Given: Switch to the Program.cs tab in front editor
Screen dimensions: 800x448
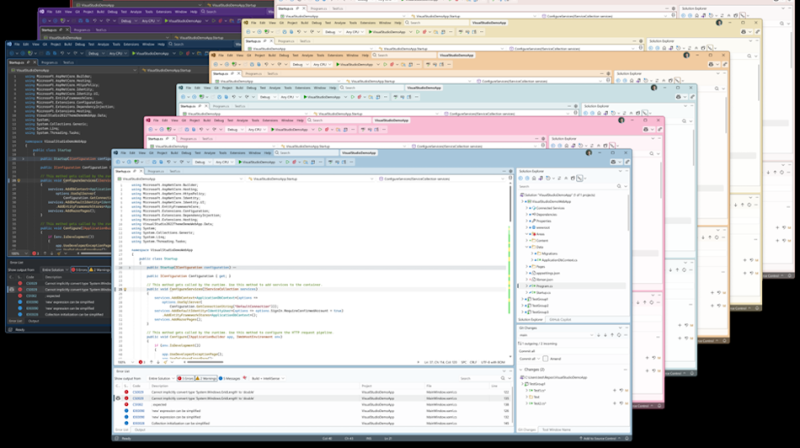Looking at the screenshot, I should (153, 172).
